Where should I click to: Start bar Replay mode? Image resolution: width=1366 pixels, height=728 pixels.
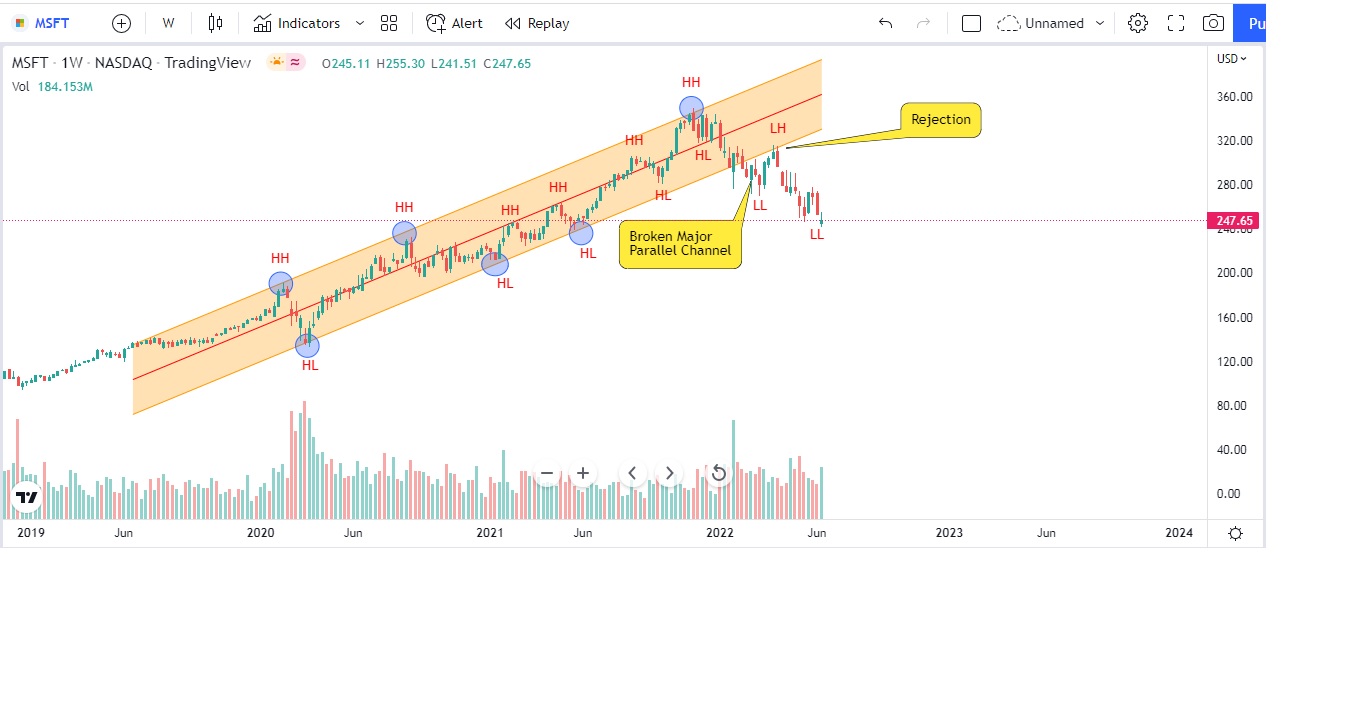[537, 23]
